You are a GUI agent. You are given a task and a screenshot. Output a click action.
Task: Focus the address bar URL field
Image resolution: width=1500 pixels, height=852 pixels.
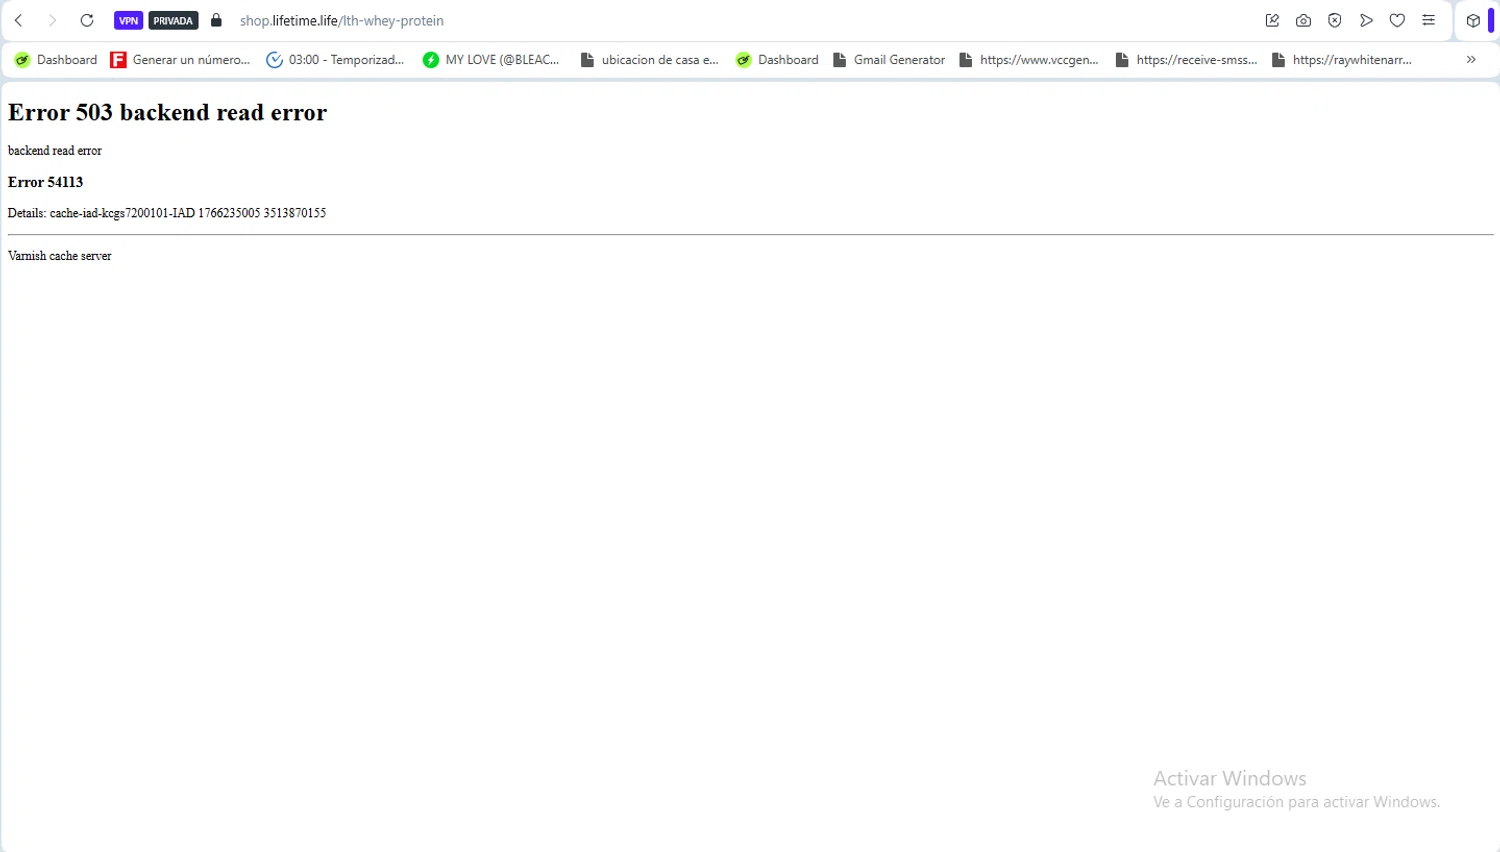342,20
